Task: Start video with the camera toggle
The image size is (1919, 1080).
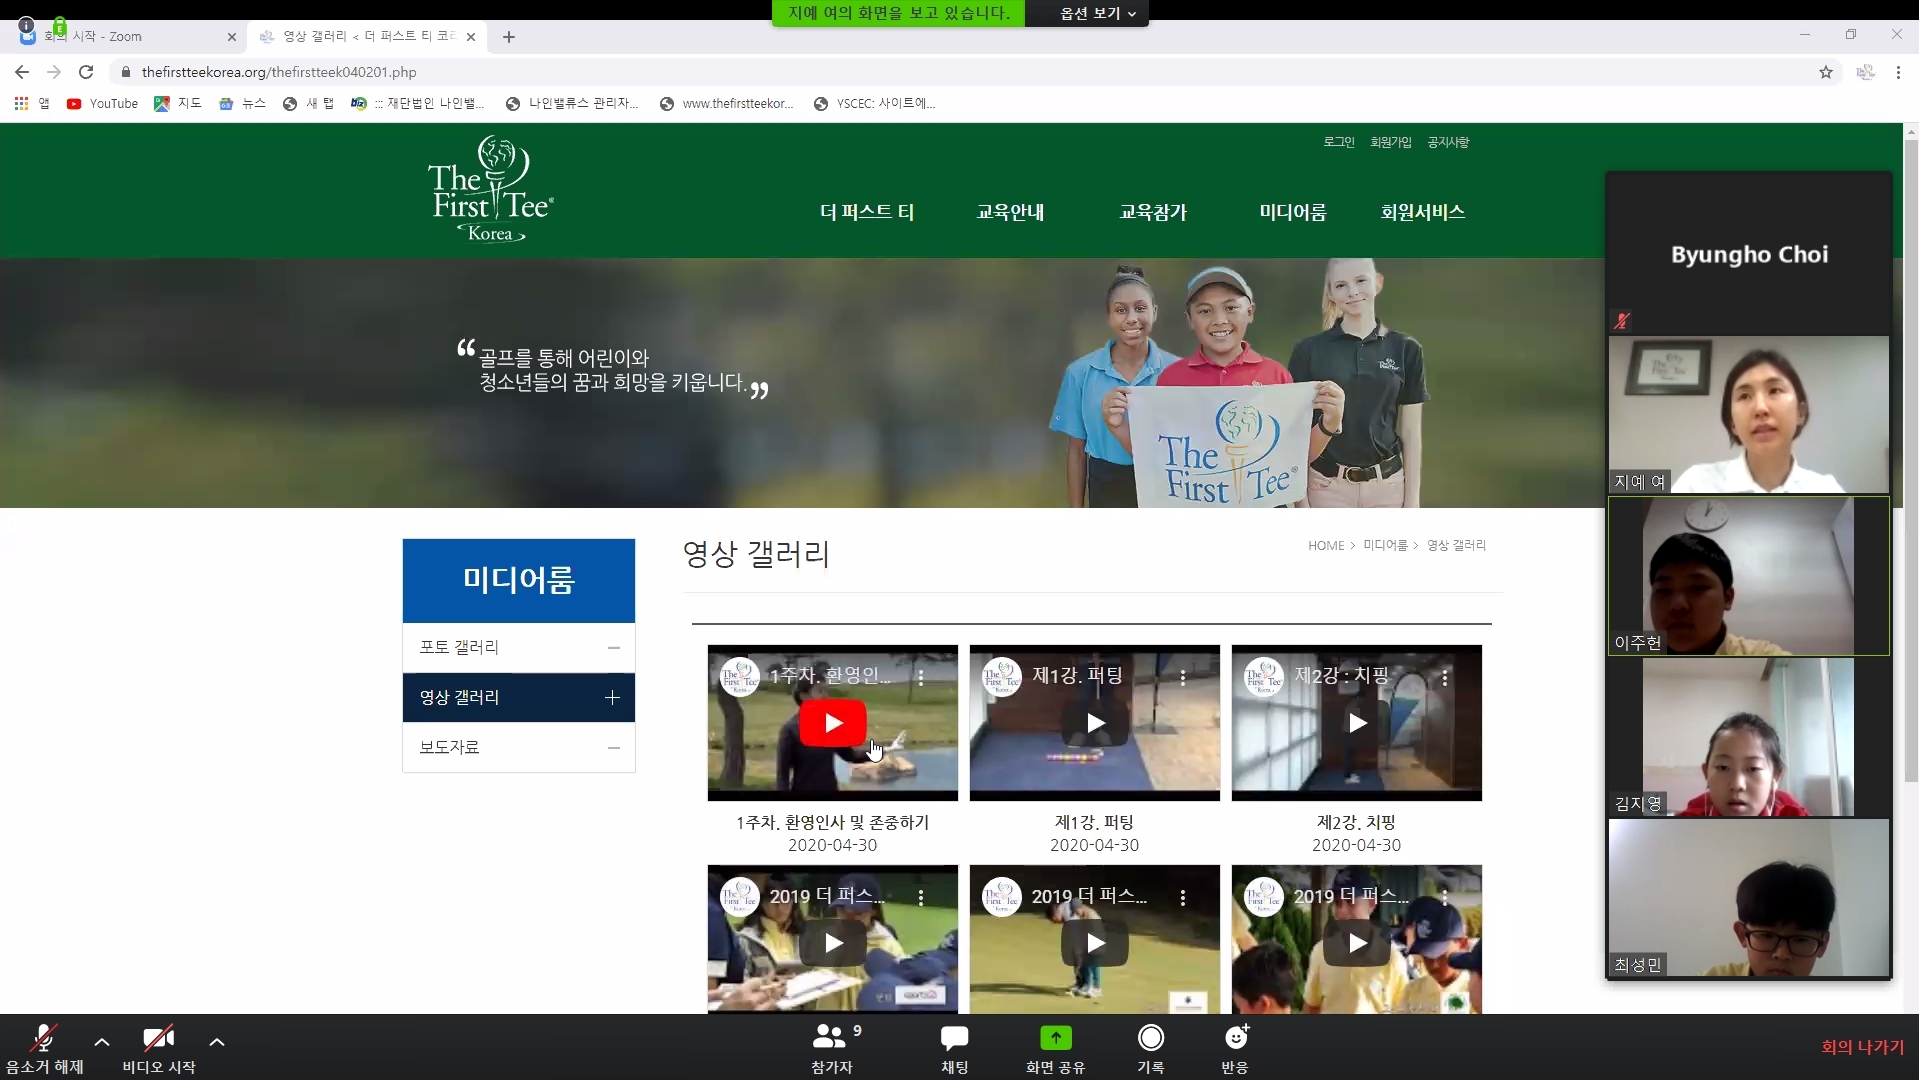Action: [158, 1040]
